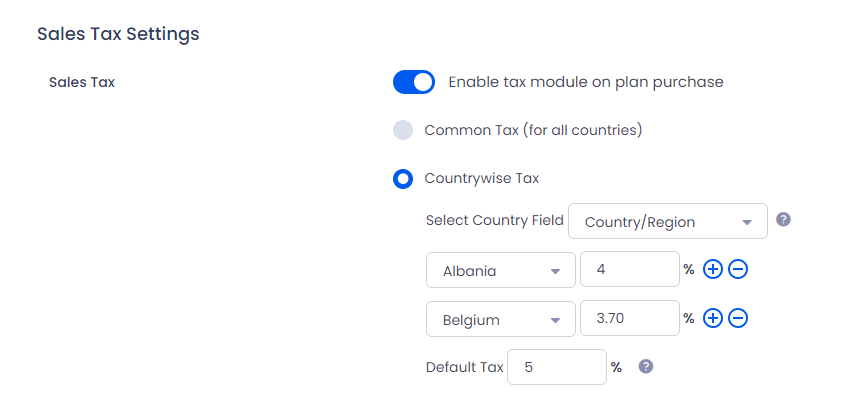Image resolution: width=853 pixels, height=406 pixels.
Task: Click the Belgium 3.70 tax percentage field
Action: click(629, 318)
